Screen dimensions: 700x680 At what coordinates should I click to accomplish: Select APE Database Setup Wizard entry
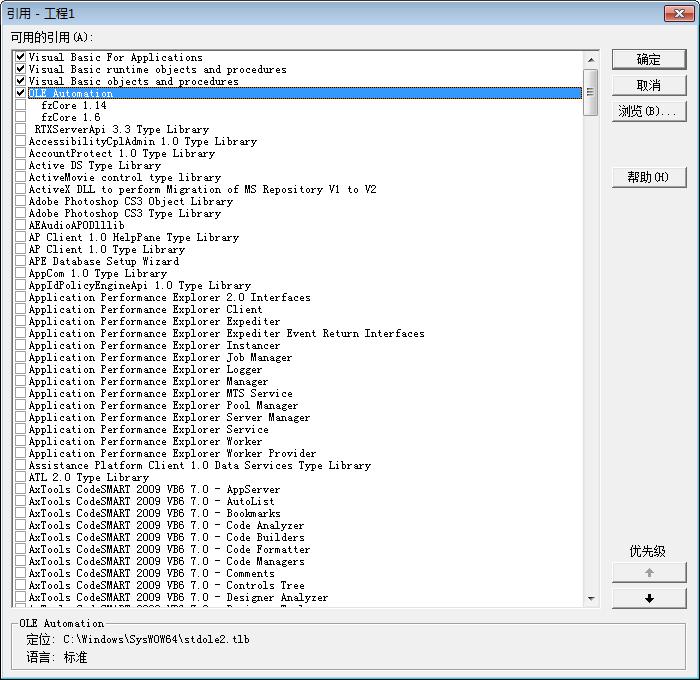click(x=104, y=262)
